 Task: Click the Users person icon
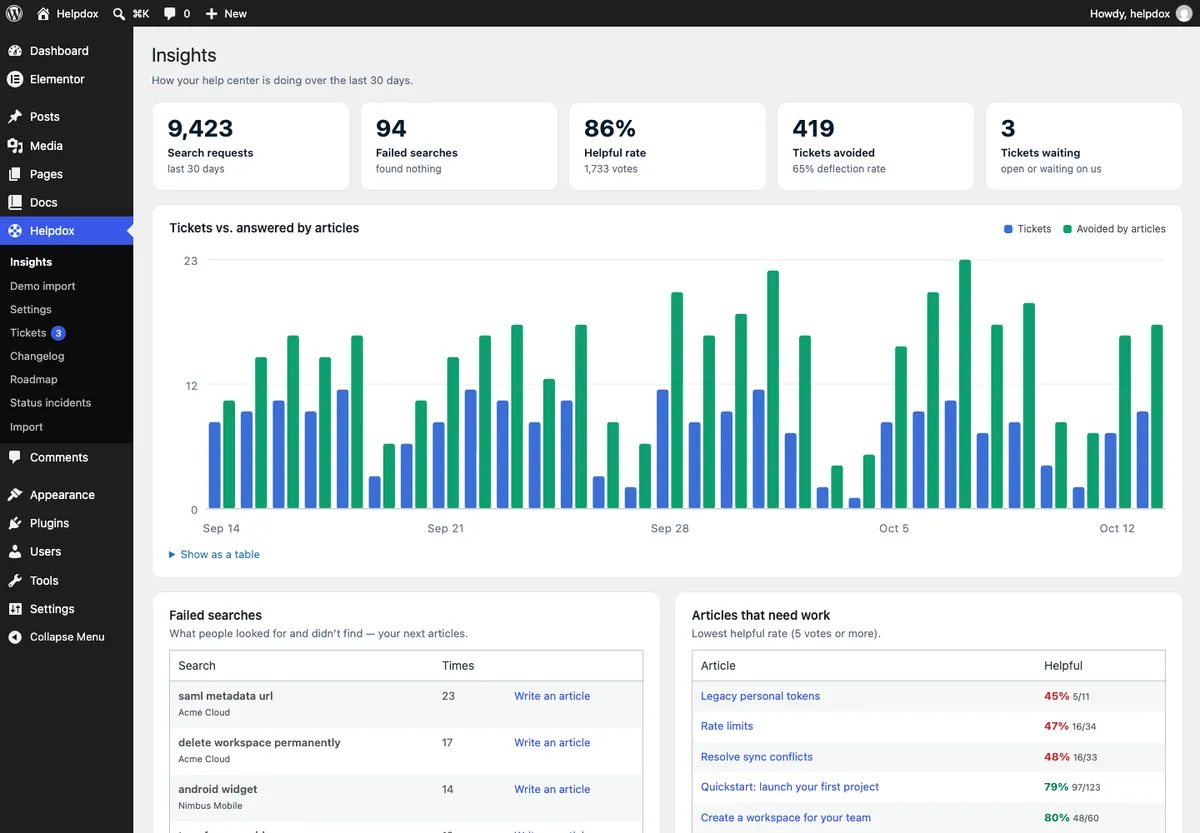[15, 552]
